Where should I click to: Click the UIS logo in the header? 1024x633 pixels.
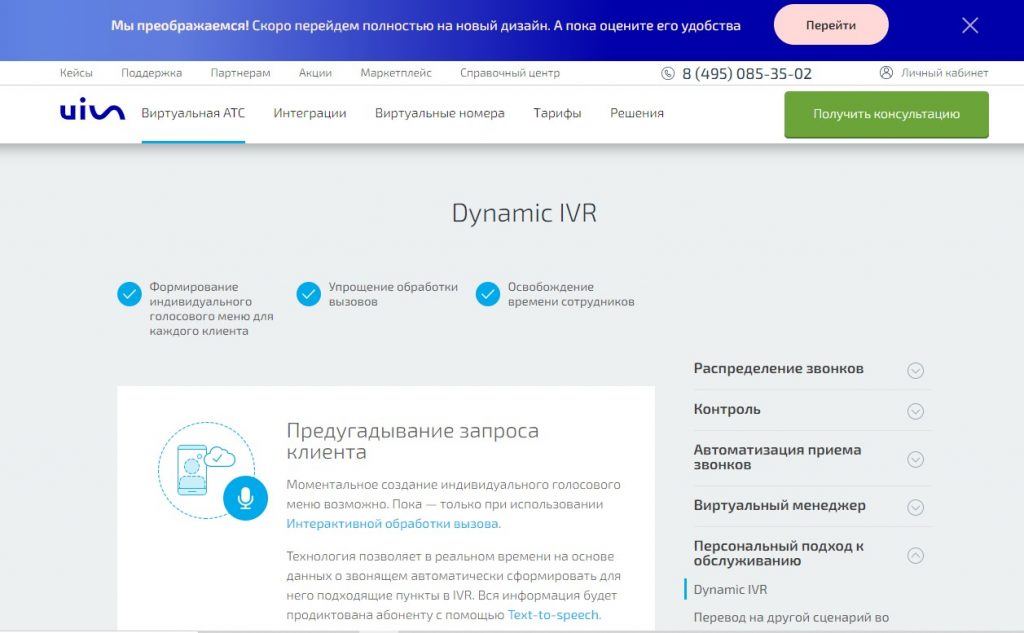tap(91, 113)
